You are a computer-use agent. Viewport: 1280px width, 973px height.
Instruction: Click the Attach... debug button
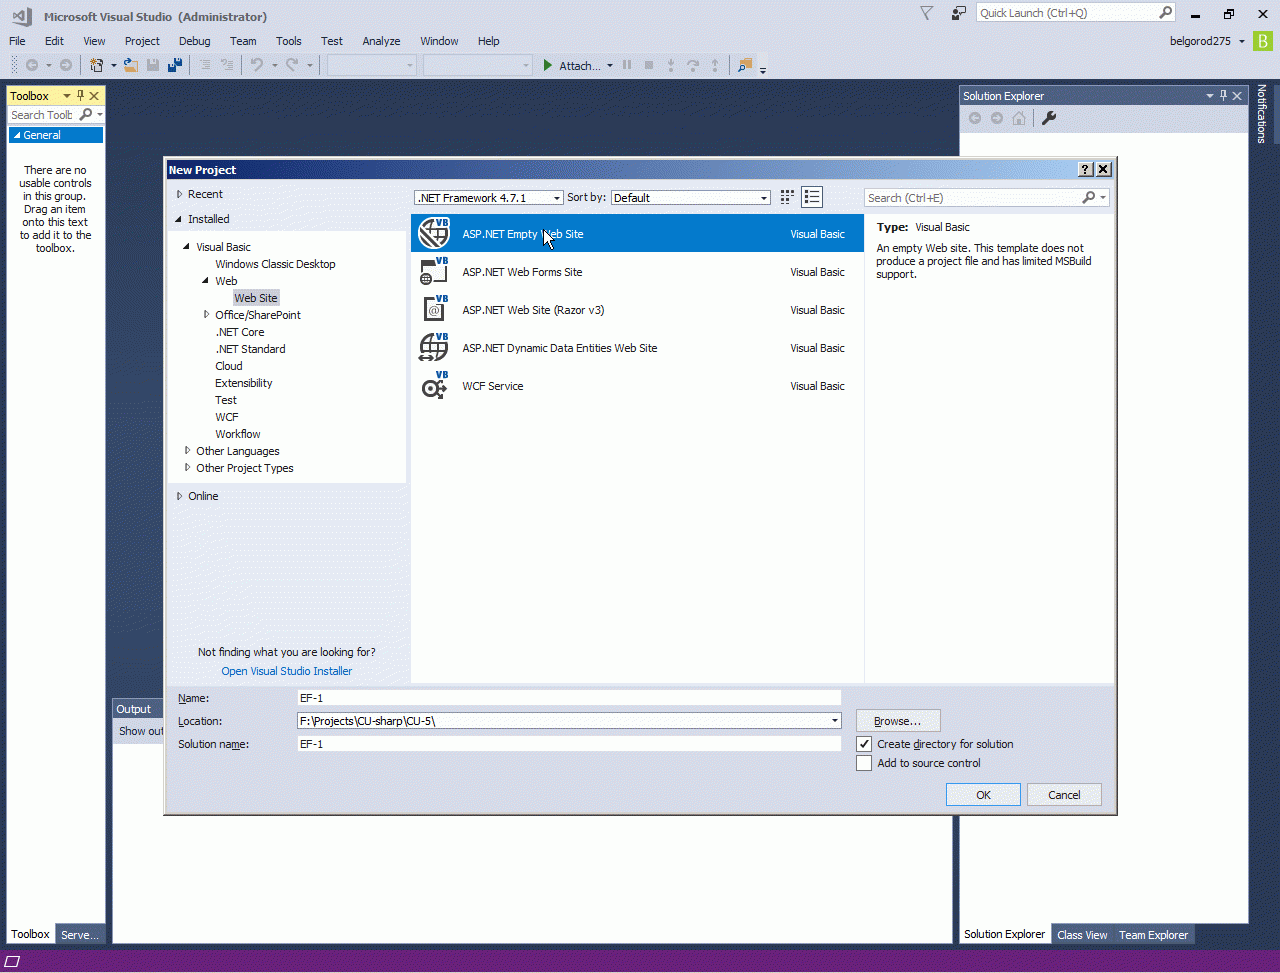point(571,66)
